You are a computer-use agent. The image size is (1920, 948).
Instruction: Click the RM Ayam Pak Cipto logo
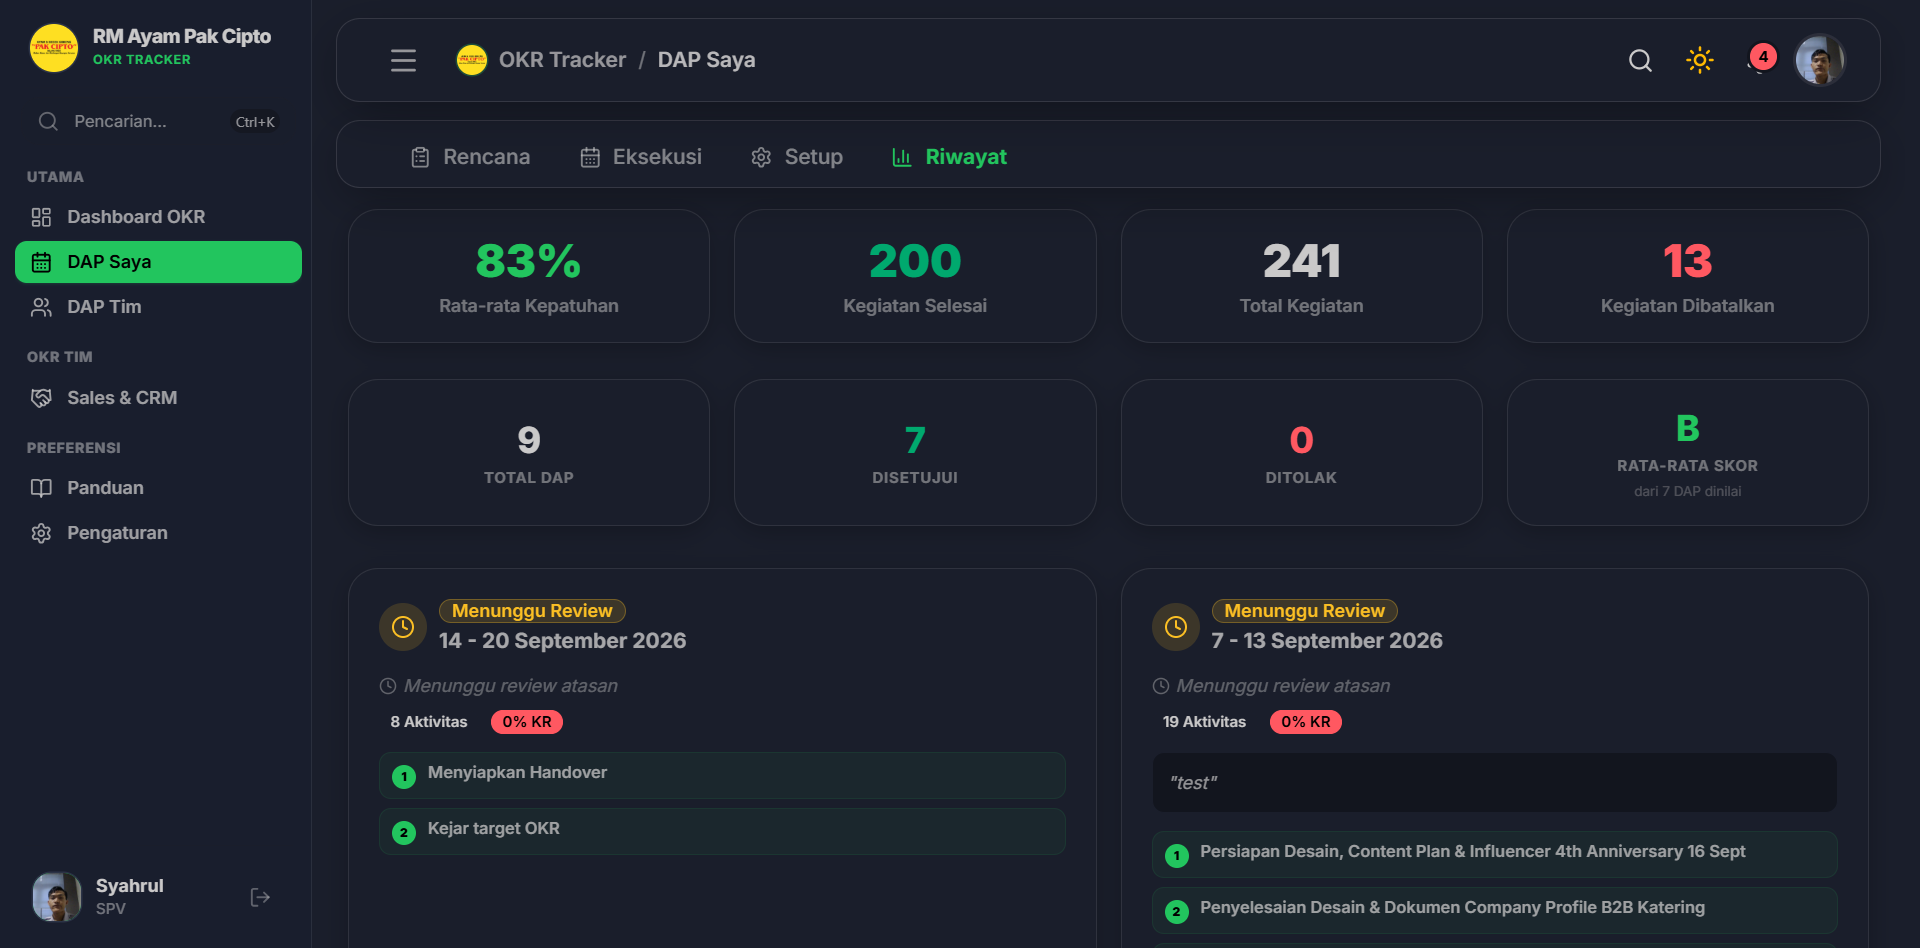pos(54,48)
